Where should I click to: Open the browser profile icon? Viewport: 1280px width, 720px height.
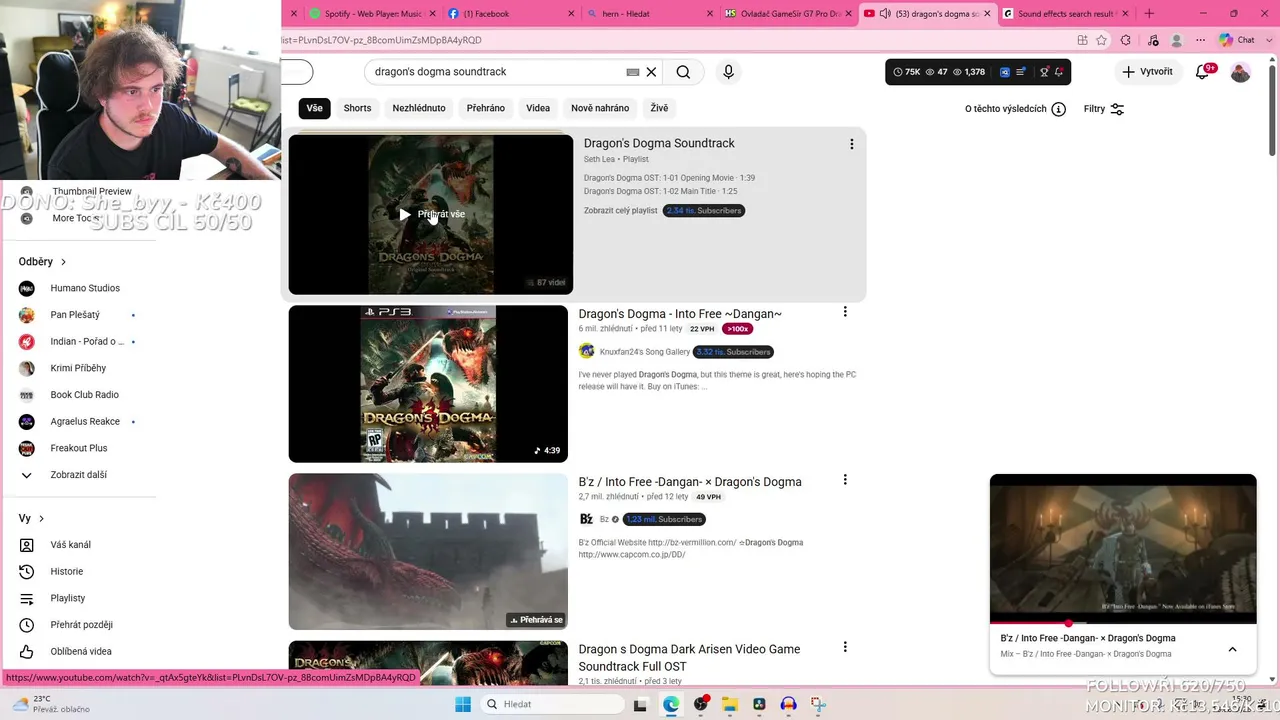tap(1176, 40)
